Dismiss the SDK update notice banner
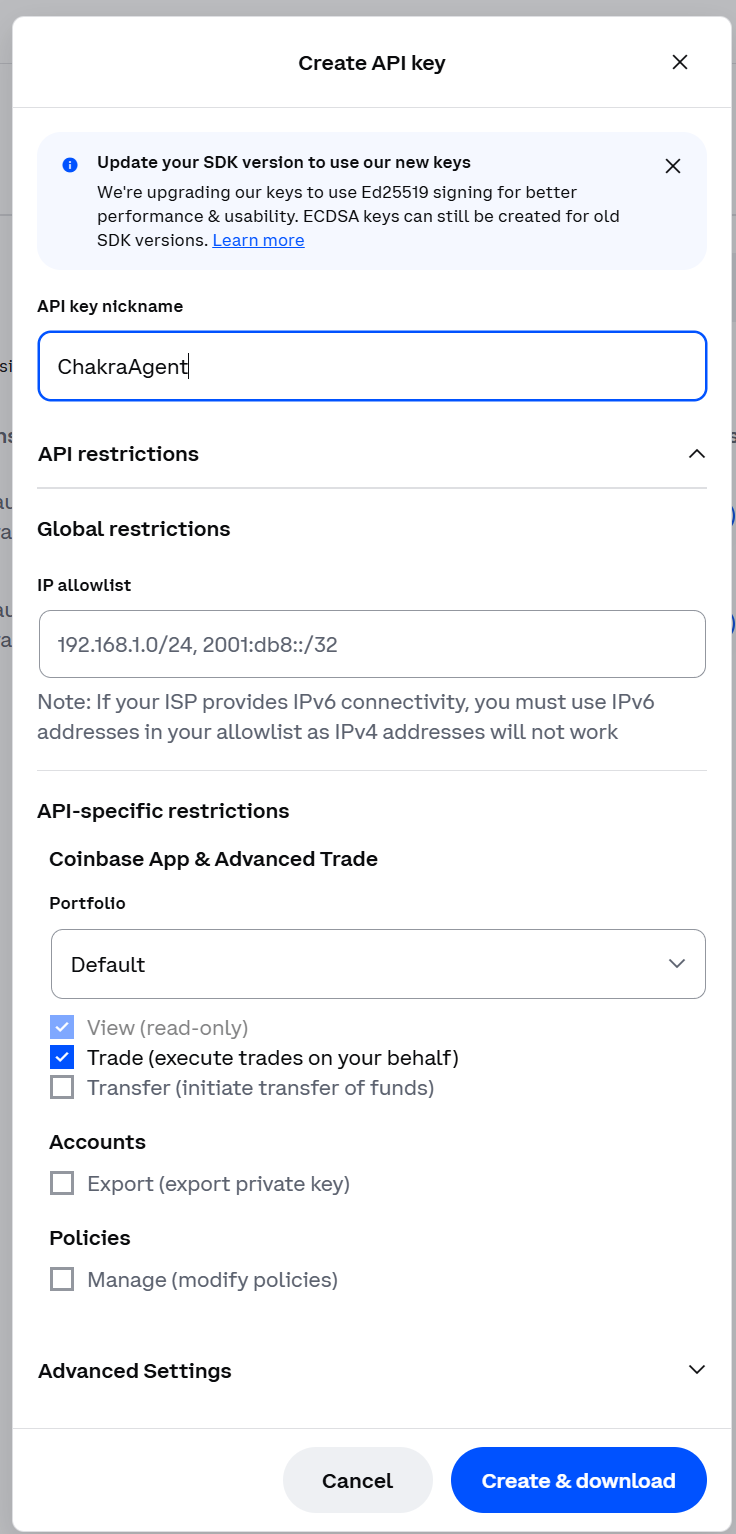 coord(673,166)
